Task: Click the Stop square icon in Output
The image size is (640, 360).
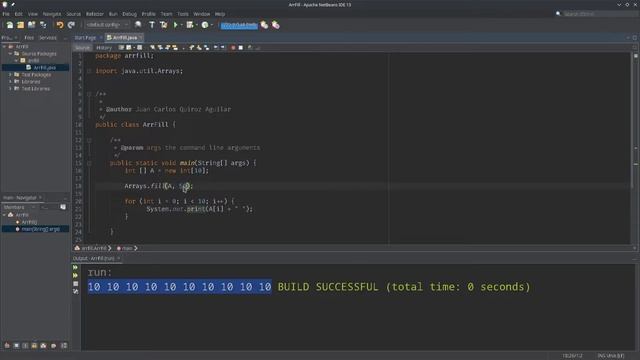Action: point(76,284)
